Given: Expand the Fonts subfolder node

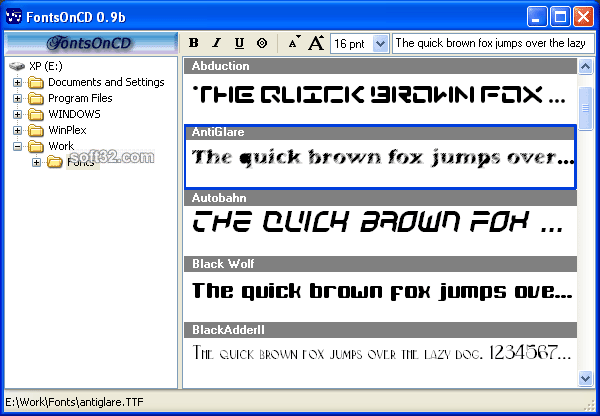Looking at the screenshot, I should tap(36, 162).
